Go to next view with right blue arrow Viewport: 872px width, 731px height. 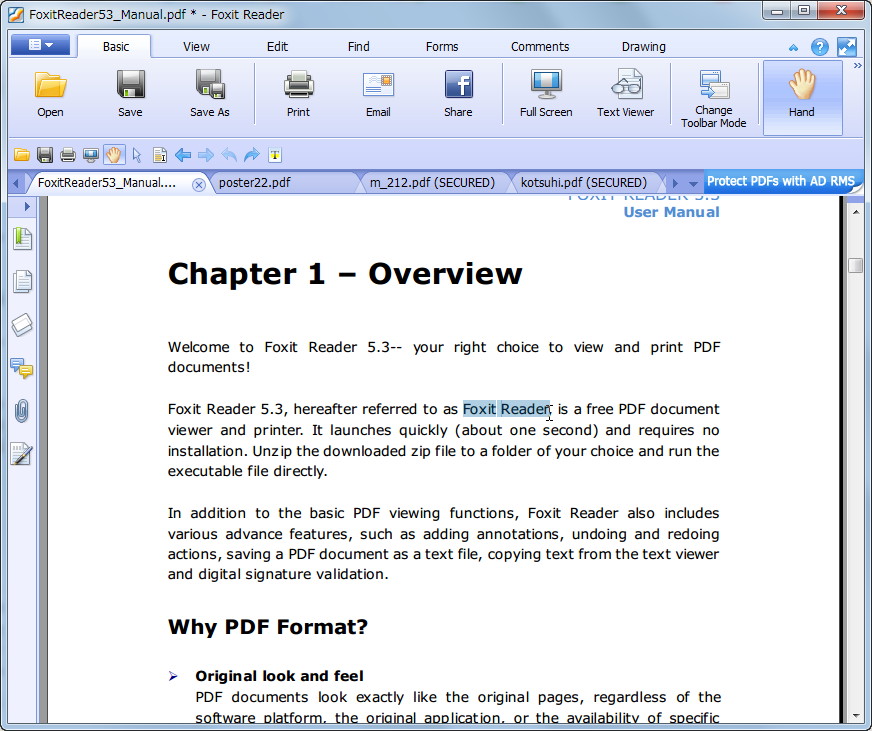click(206, 155)
